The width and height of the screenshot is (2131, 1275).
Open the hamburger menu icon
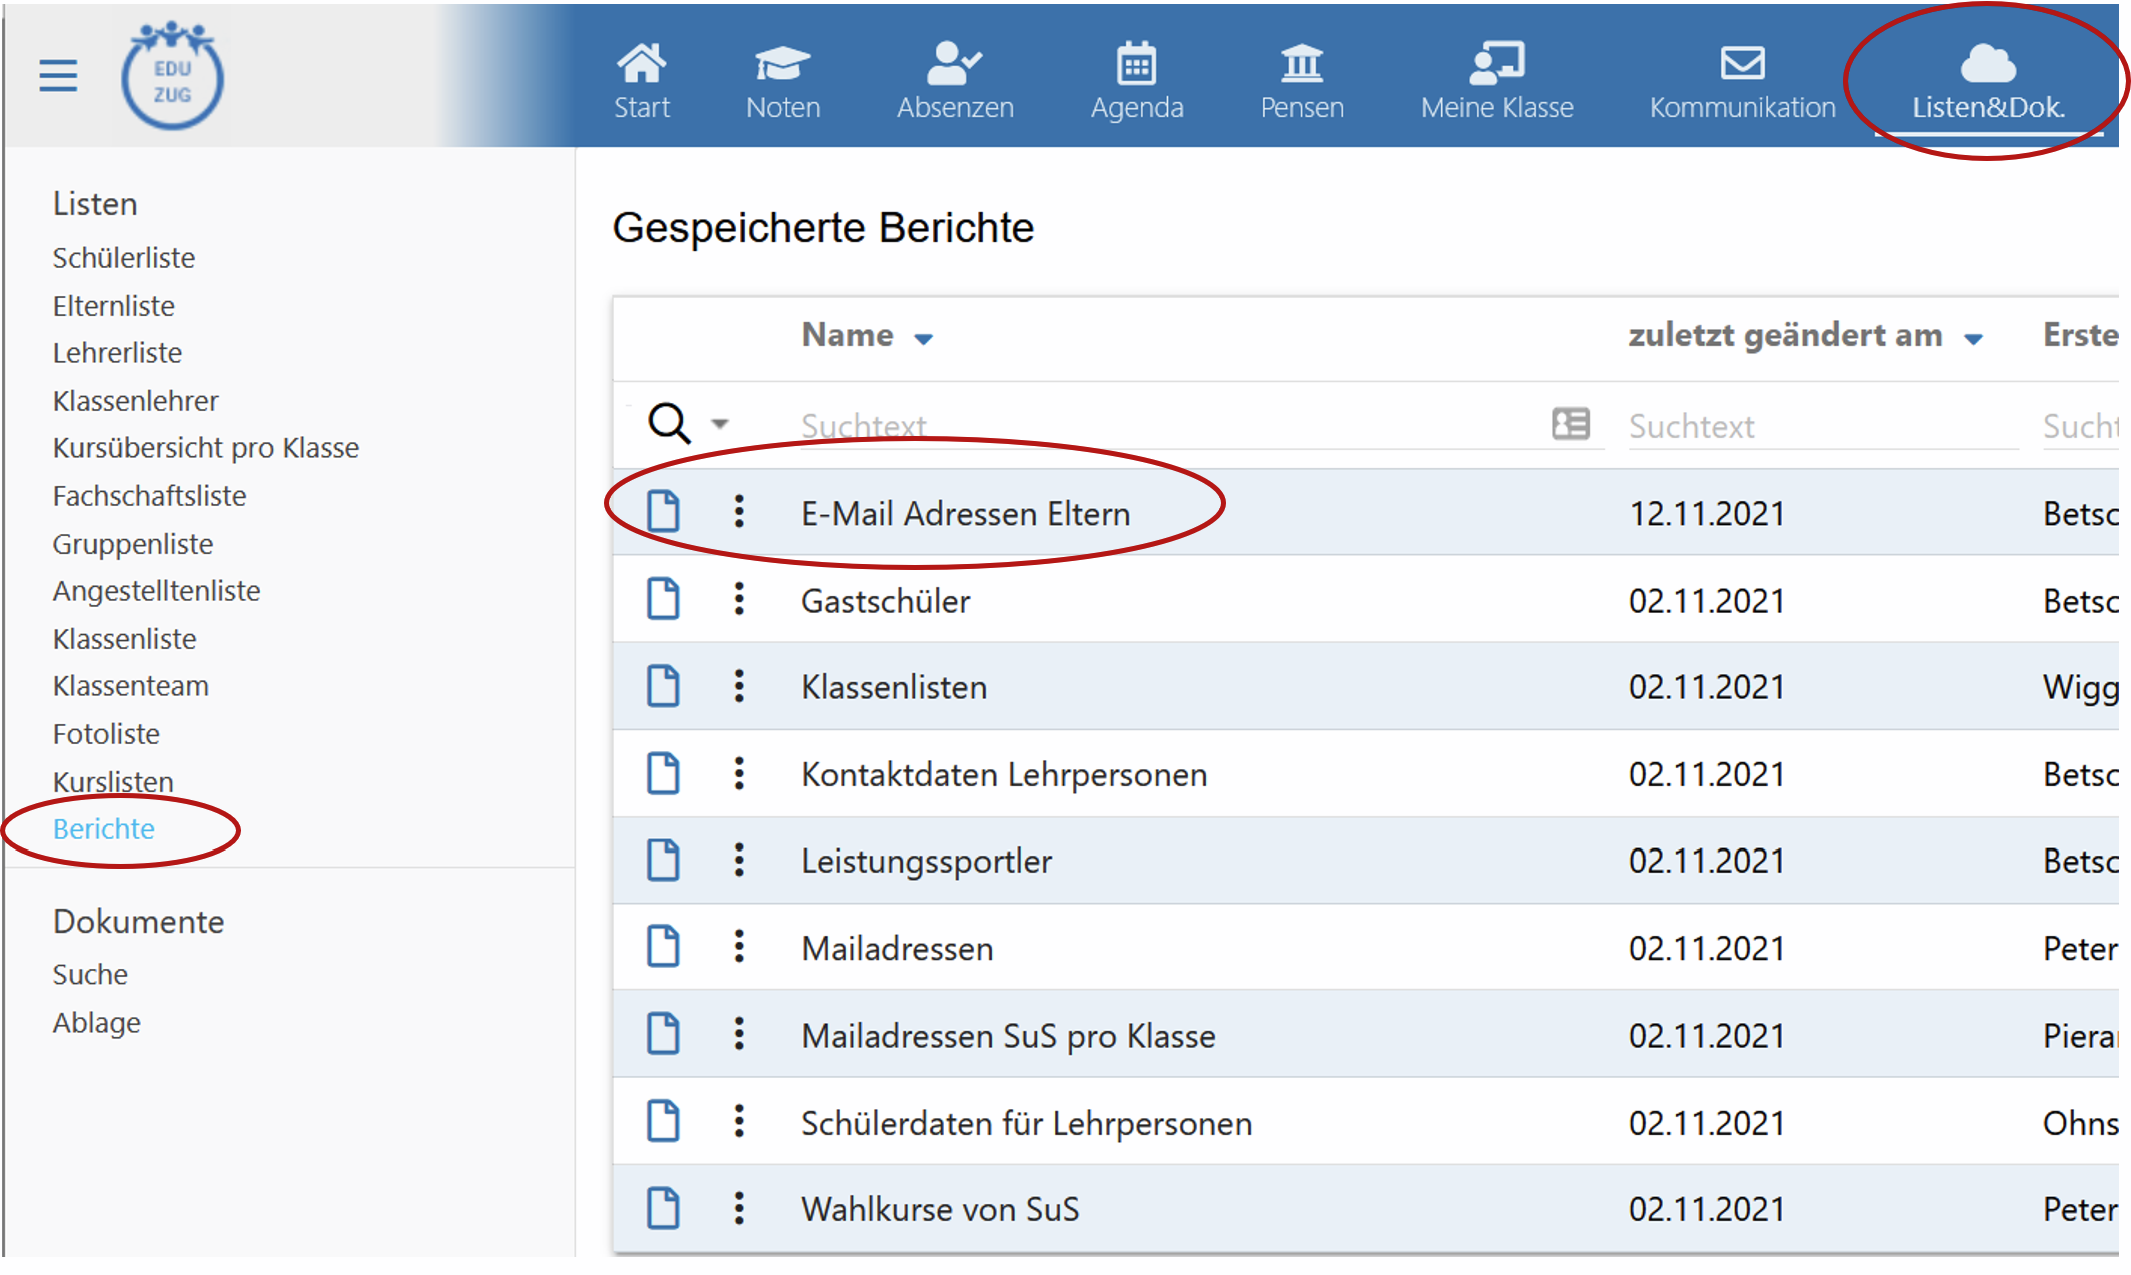[x=58, y=76]
